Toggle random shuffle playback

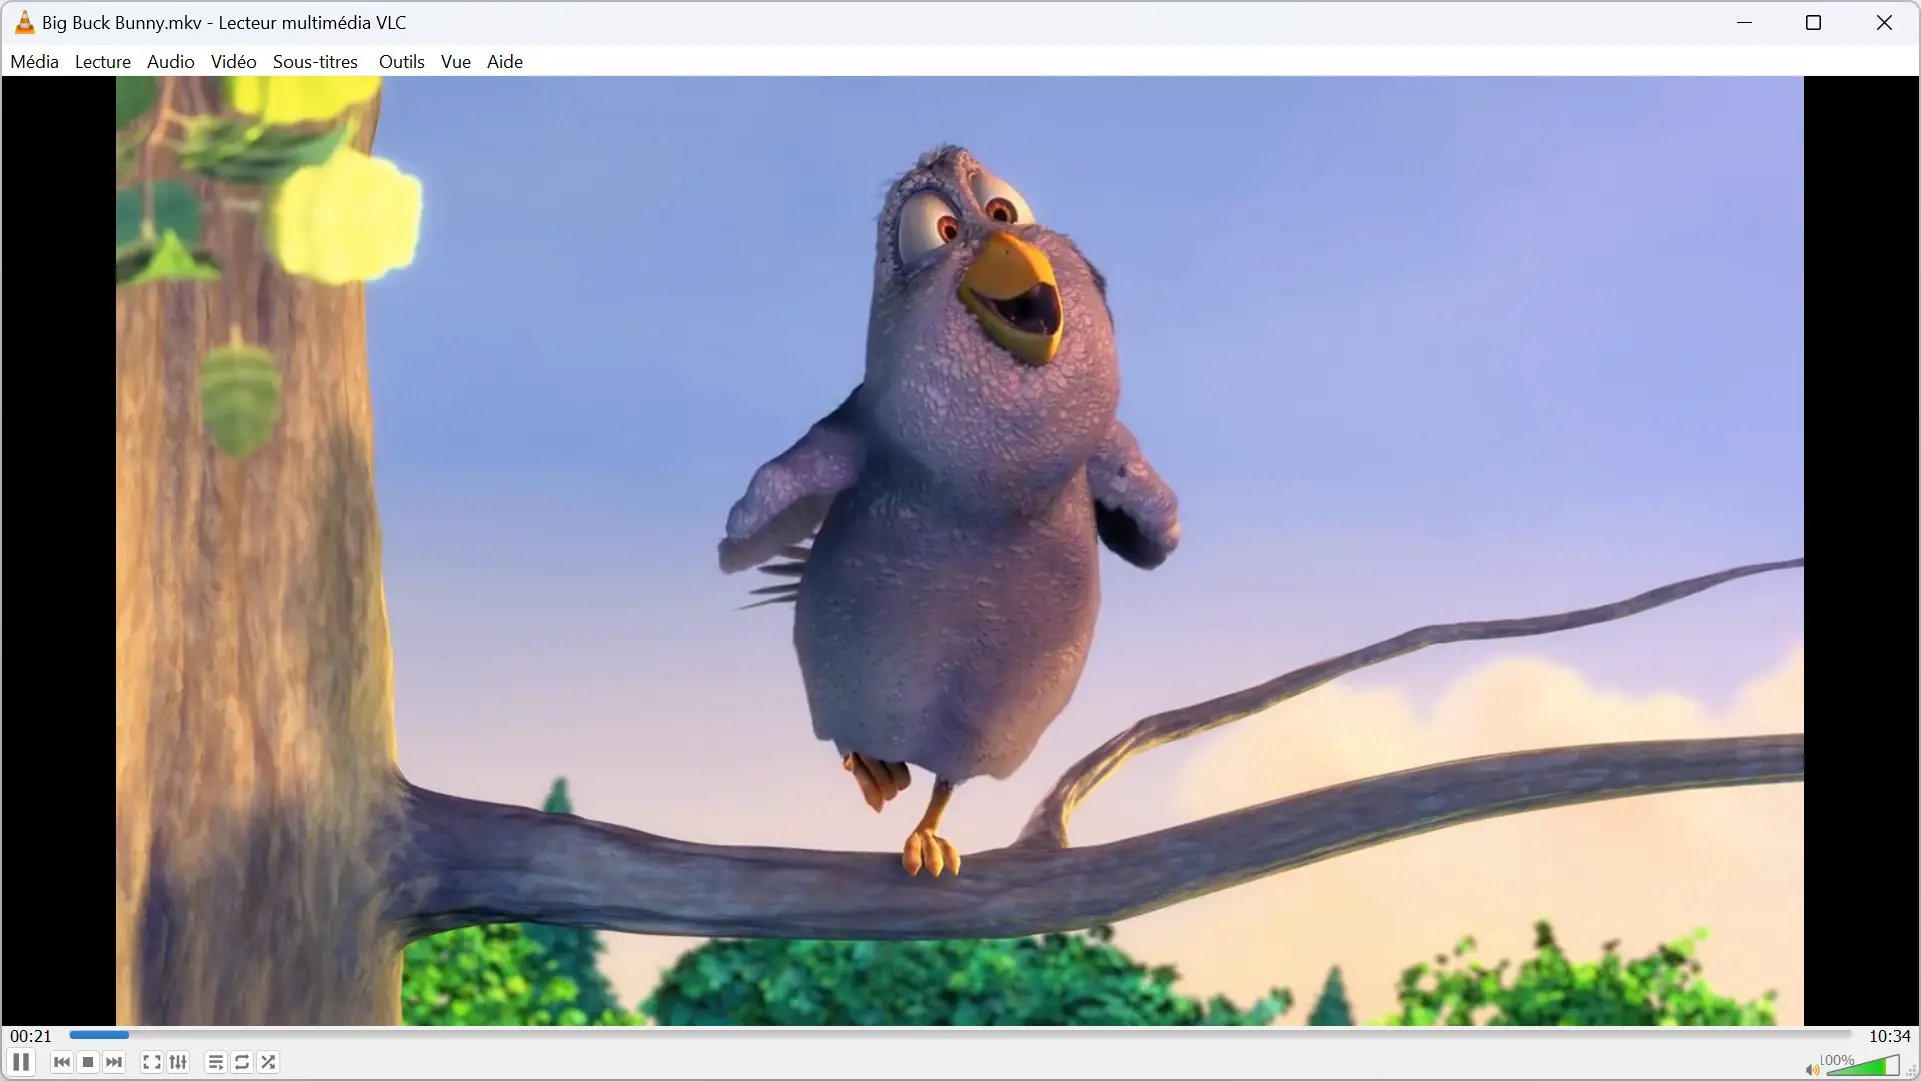pyautogui.click(x=268, y=1062)
